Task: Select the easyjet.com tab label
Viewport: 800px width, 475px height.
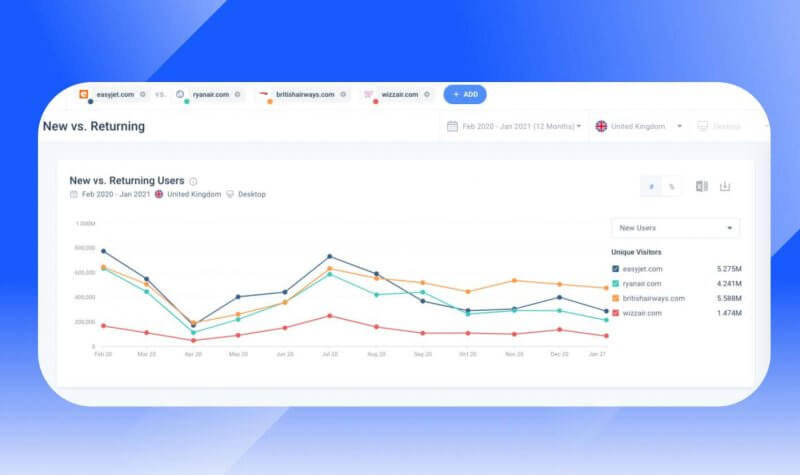Action: point(115,94)
